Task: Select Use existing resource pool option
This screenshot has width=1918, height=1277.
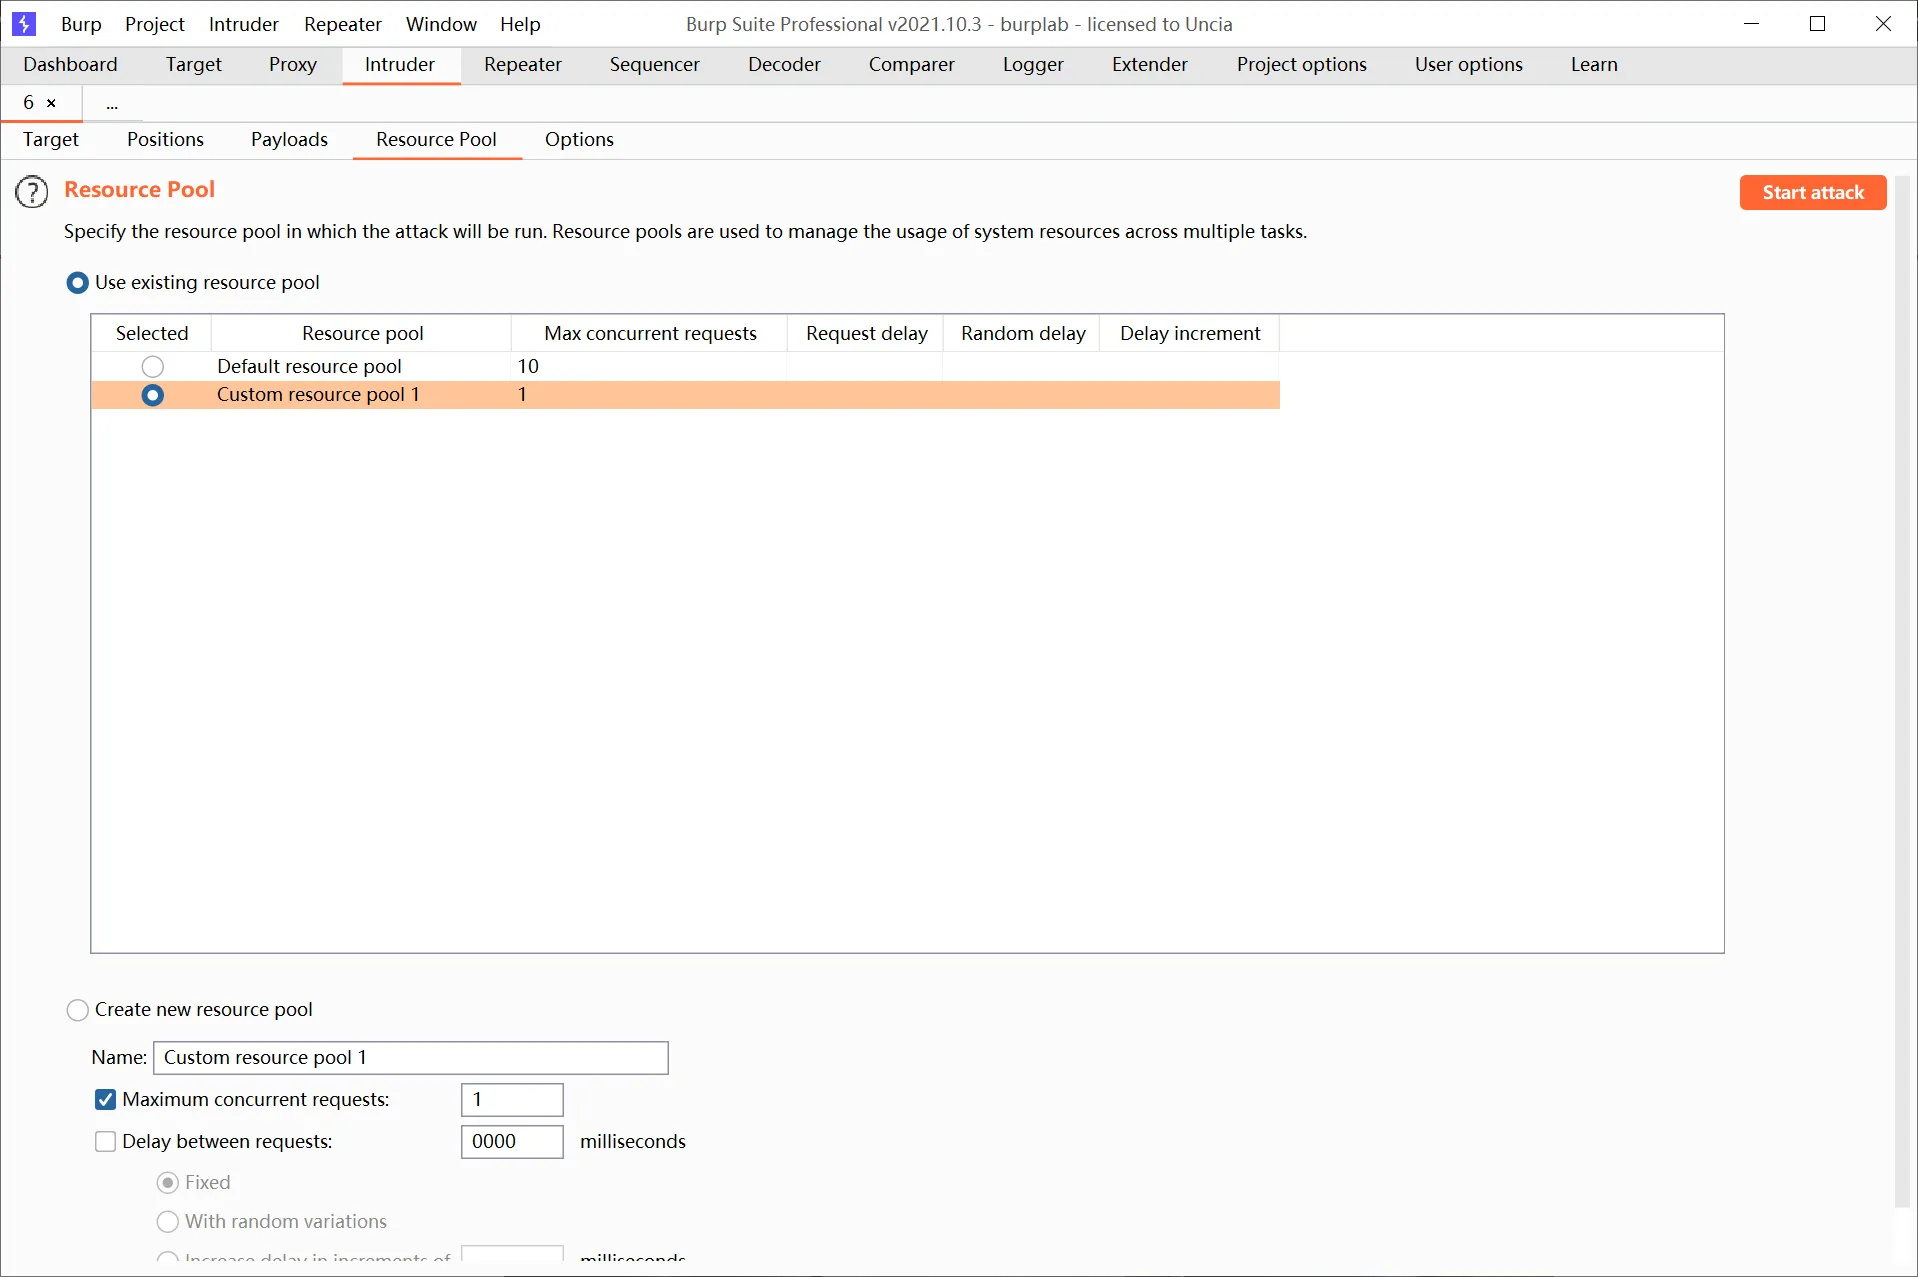Action: pyautogui.click(x=77, y=283)
